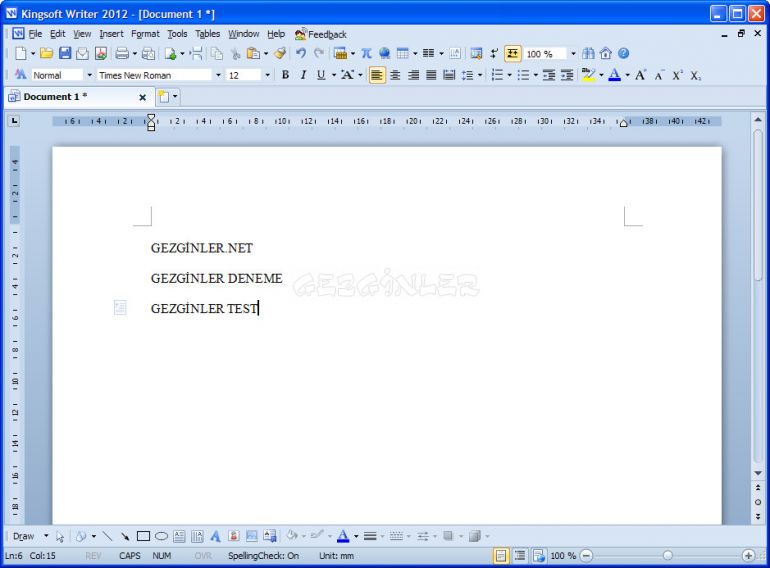Align text right
Screen dimensions: 770x568
pyautogui.click(x=413, y=75)
